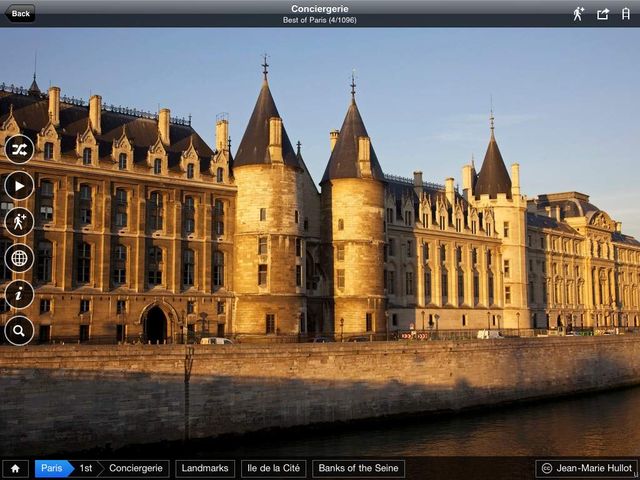The height and width of the screenshot is (480, 640).
Task: Start the slideshow with the play button
Action: tap(19, 185)
